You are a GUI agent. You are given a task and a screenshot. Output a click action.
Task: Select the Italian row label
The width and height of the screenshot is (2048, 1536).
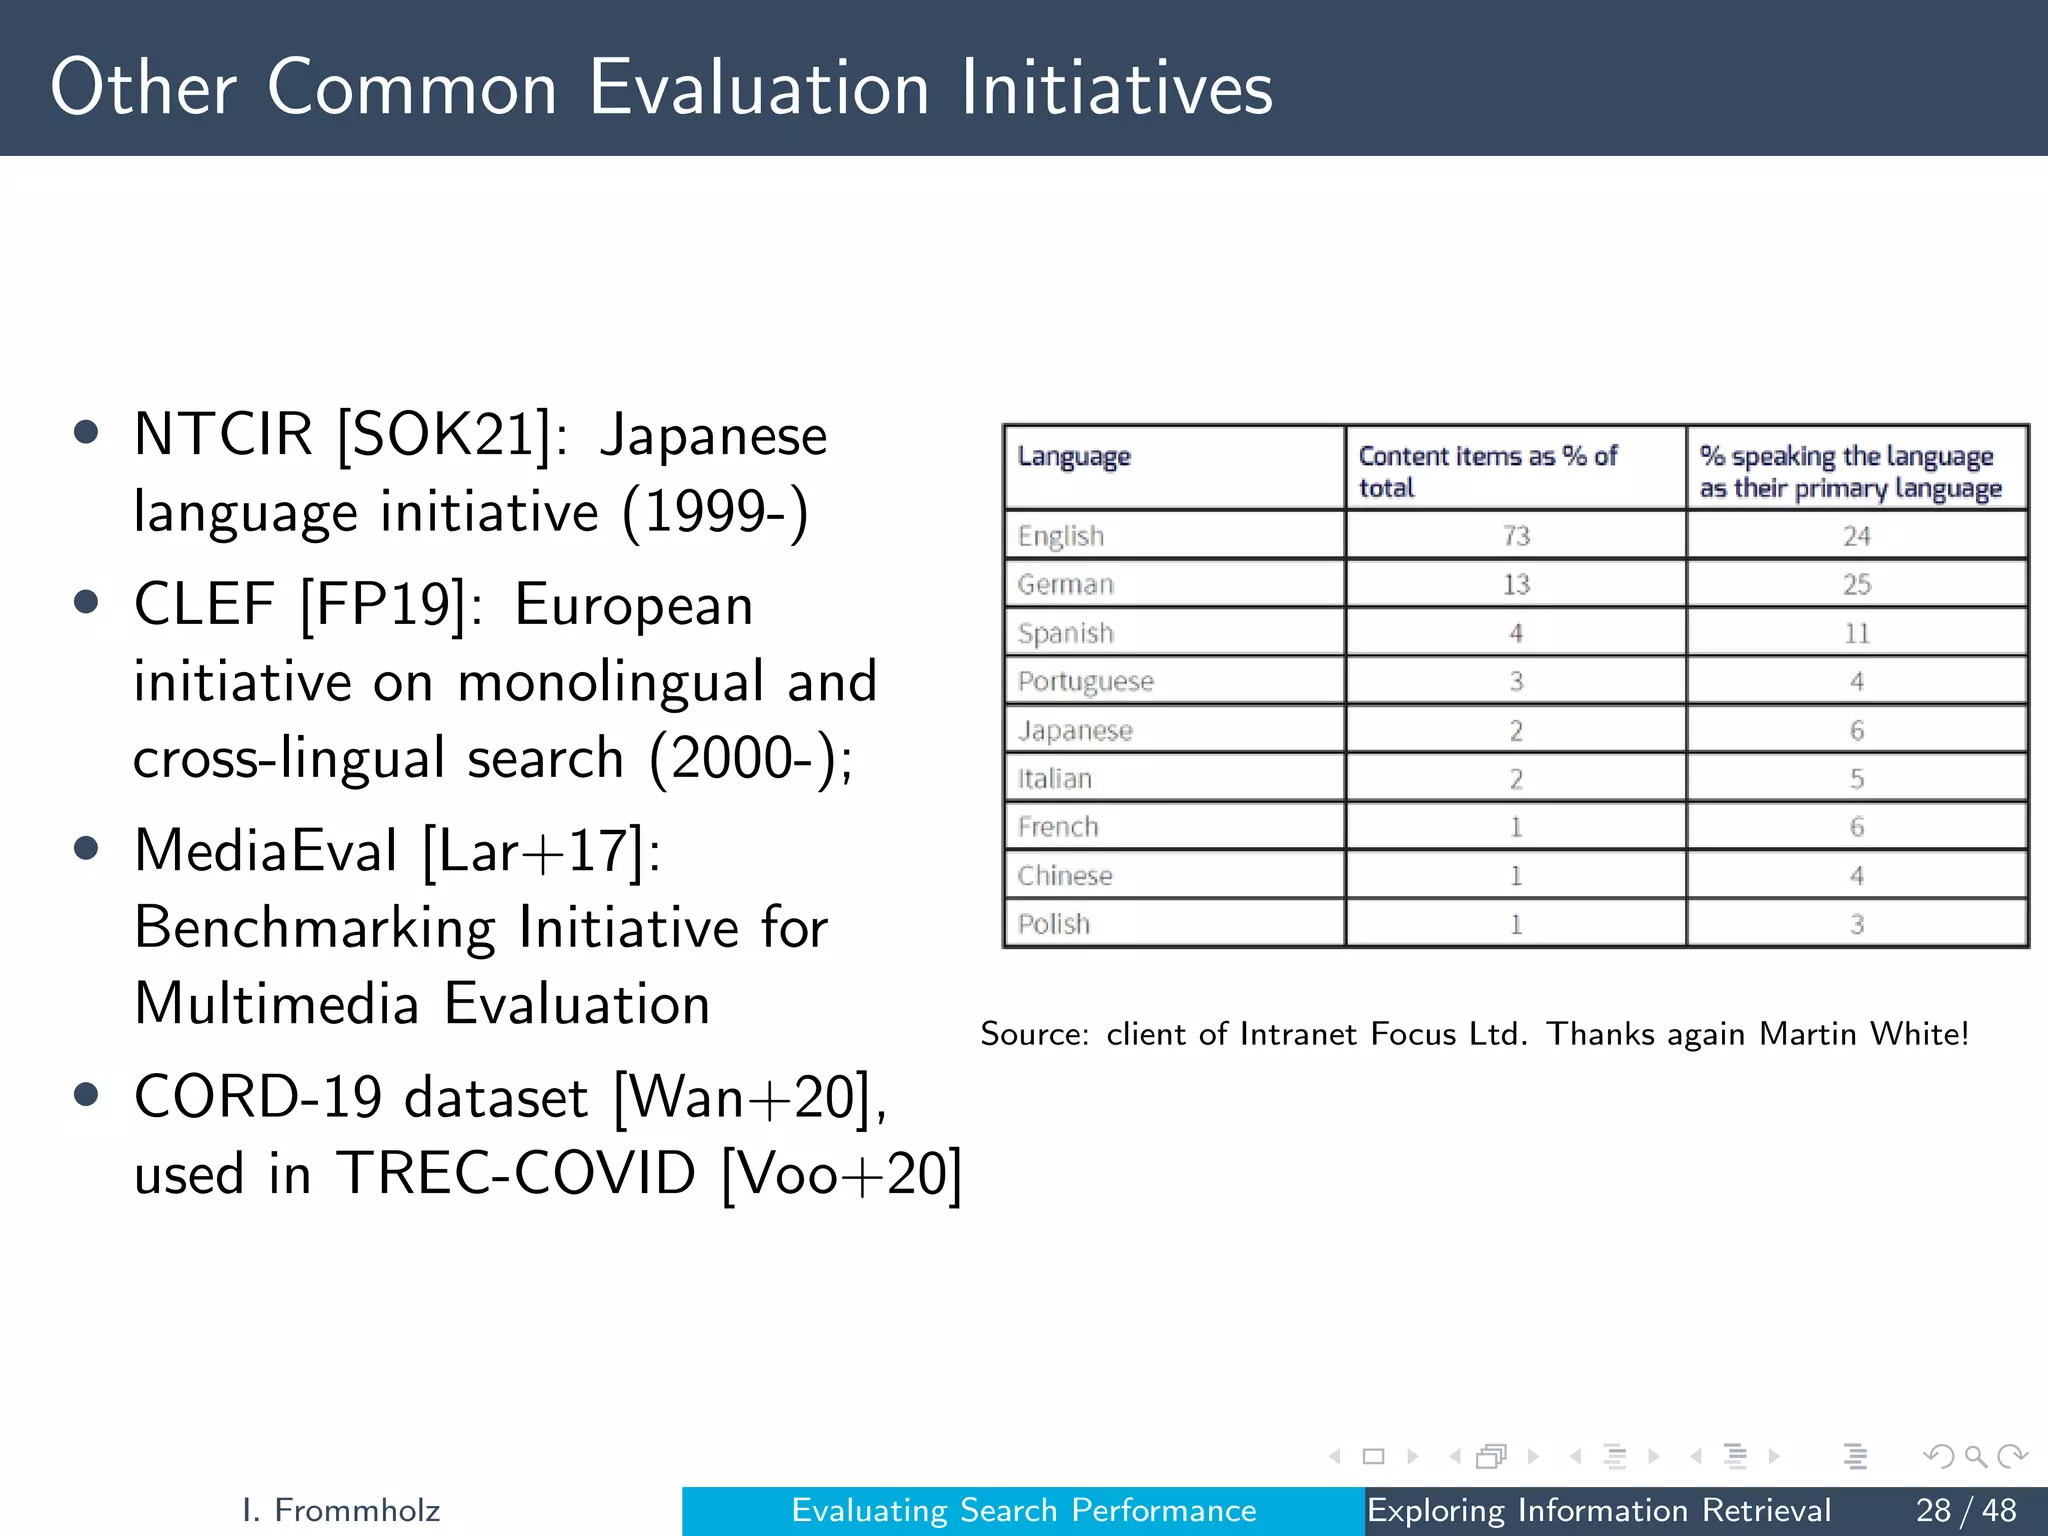coord(1055,778)
